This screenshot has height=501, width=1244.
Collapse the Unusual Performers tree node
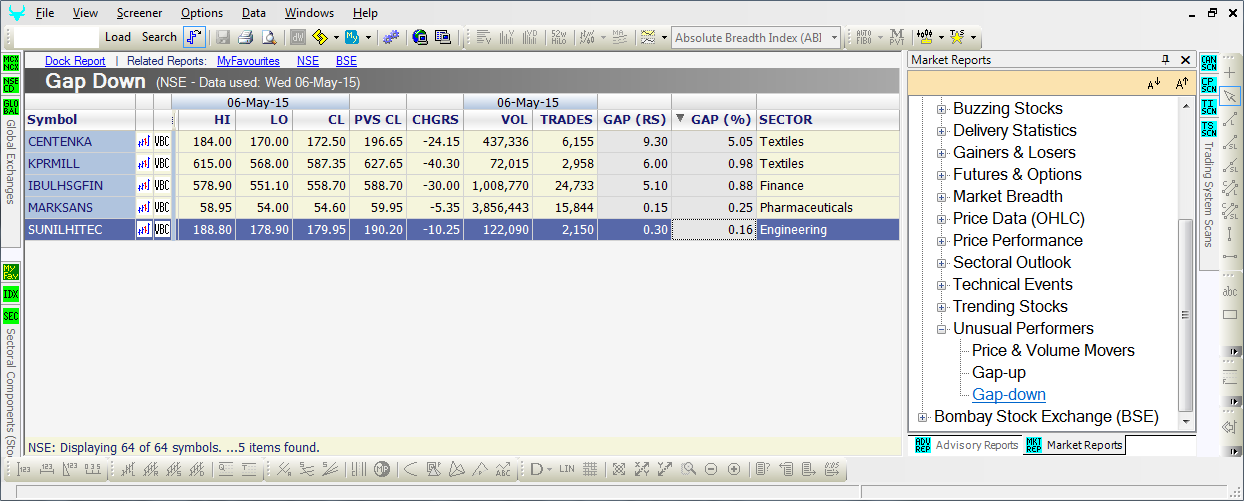click(x=941, y=329)
